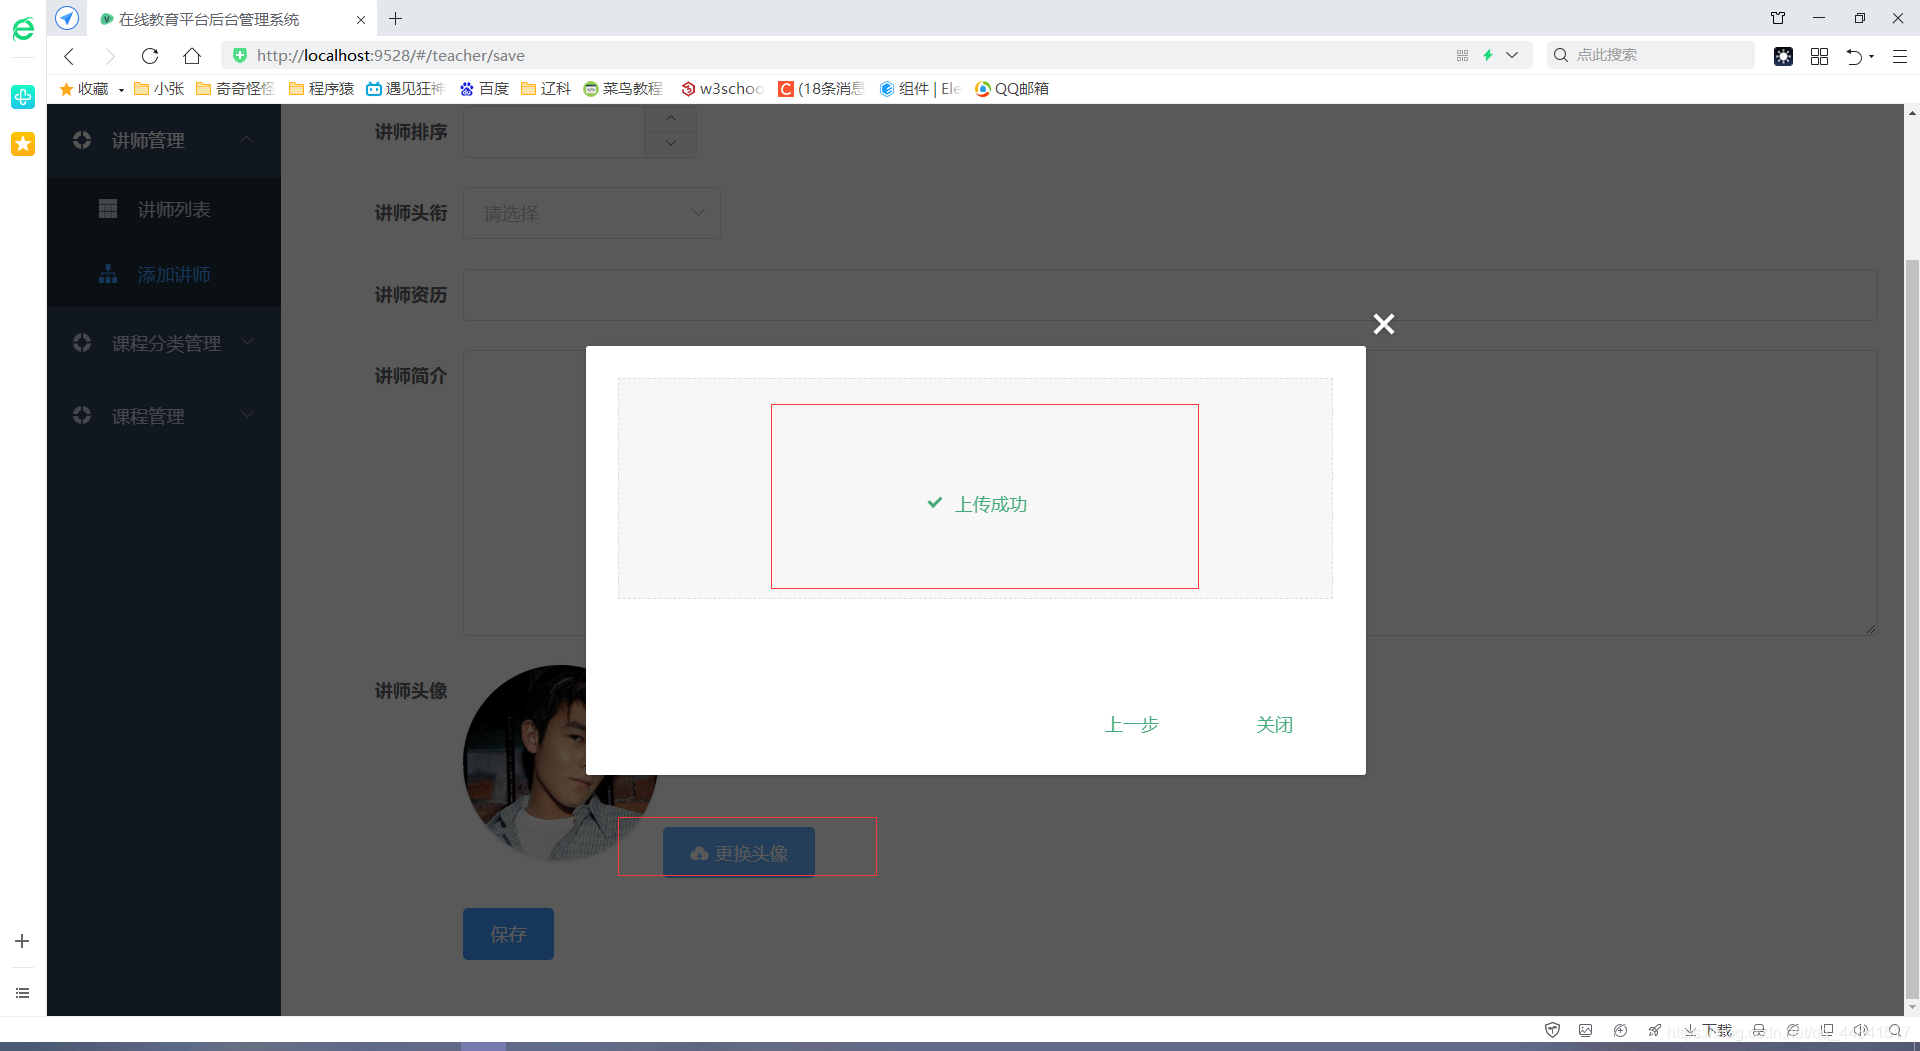Click the 上一步 link in the dialog
The image size is (1920, 1051).
point(1132,725)
